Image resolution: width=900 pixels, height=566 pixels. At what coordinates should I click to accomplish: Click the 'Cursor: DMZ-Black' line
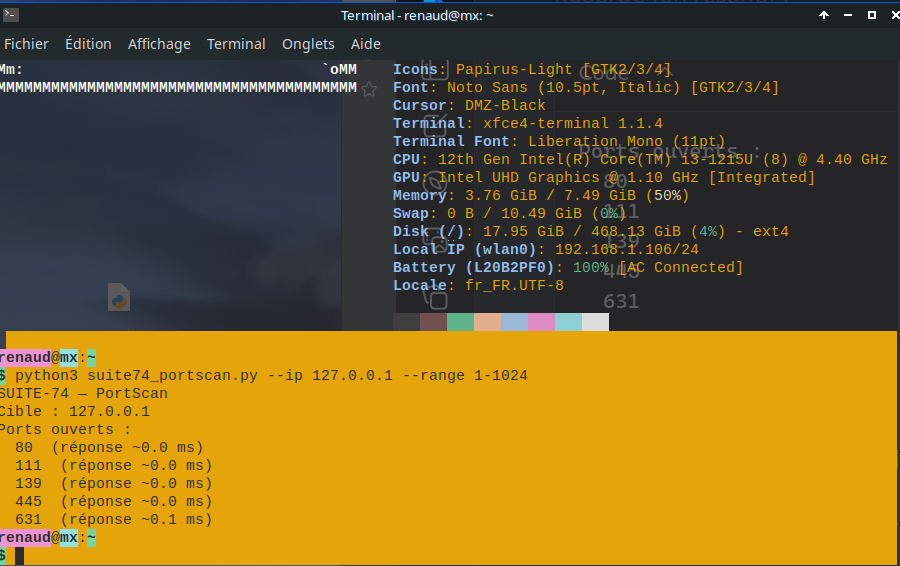(x=469, y=106)
